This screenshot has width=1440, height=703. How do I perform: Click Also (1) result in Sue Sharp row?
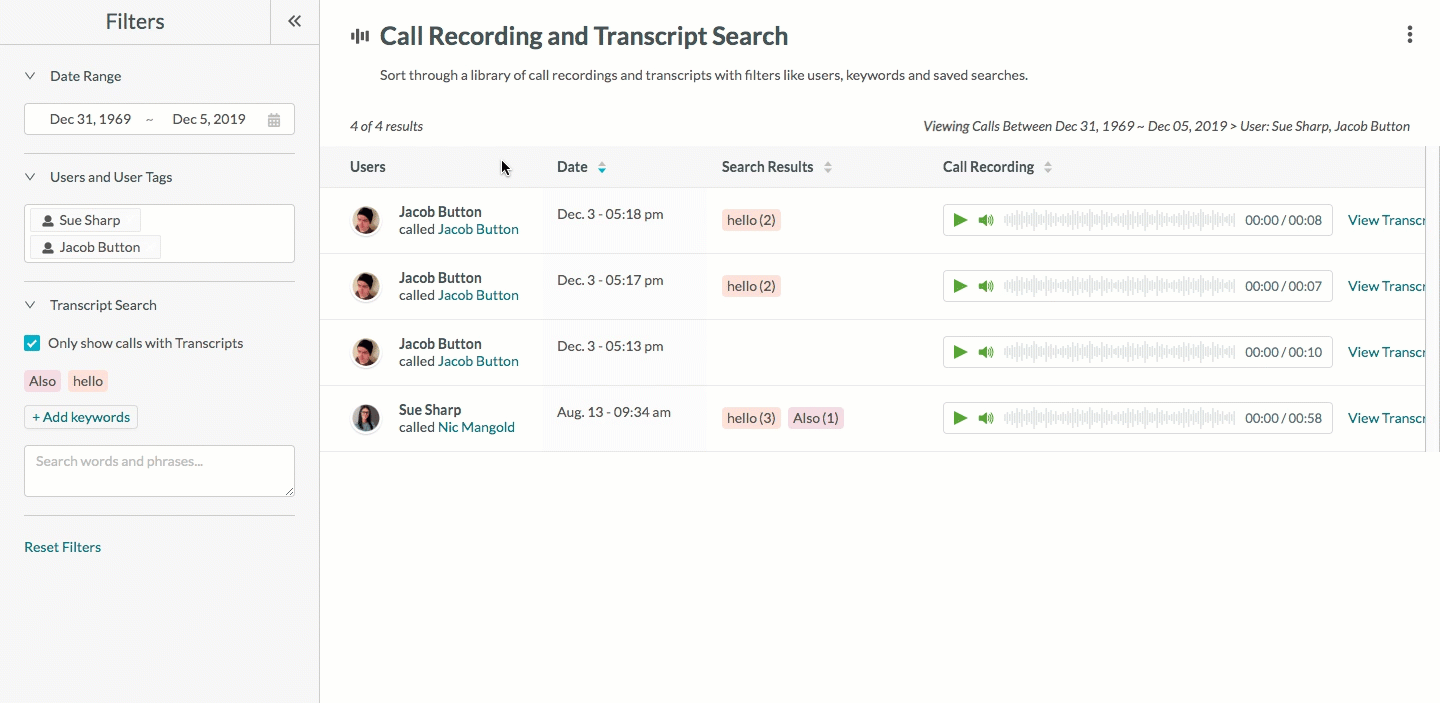(x=816, y=418)
